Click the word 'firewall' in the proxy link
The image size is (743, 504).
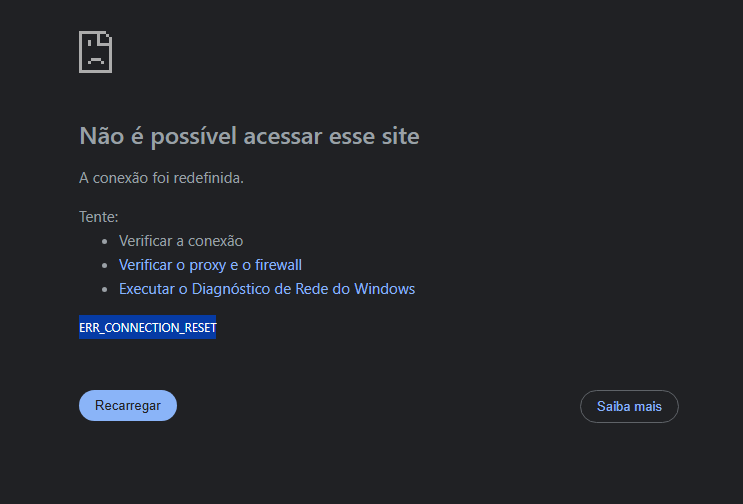[278, 265]
